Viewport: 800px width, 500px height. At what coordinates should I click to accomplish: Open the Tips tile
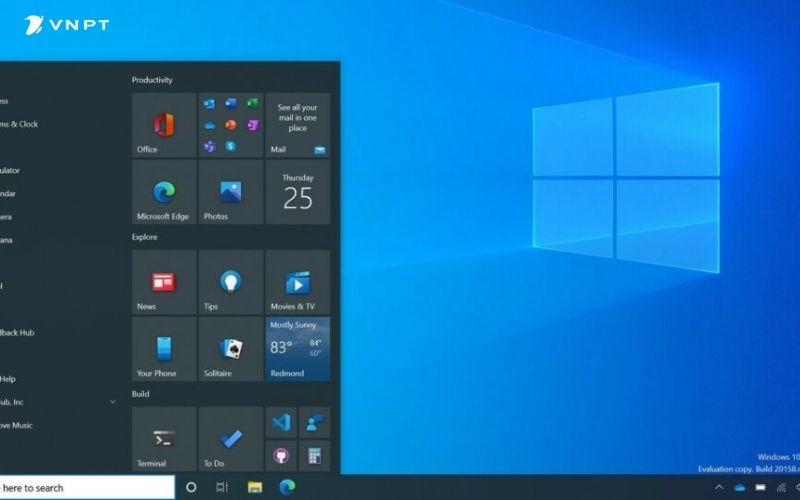click(x=231, y=282)
